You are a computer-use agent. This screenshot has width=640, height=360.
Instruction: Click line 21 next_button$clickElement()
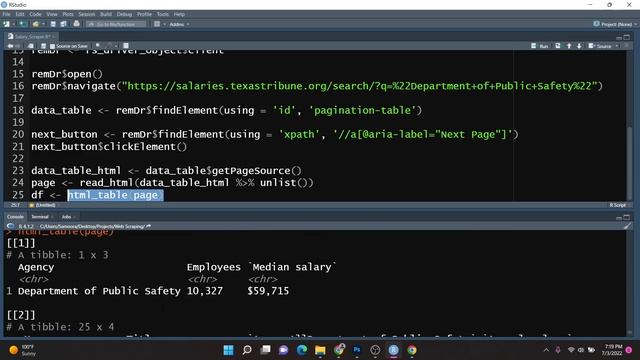coord(109,147)
